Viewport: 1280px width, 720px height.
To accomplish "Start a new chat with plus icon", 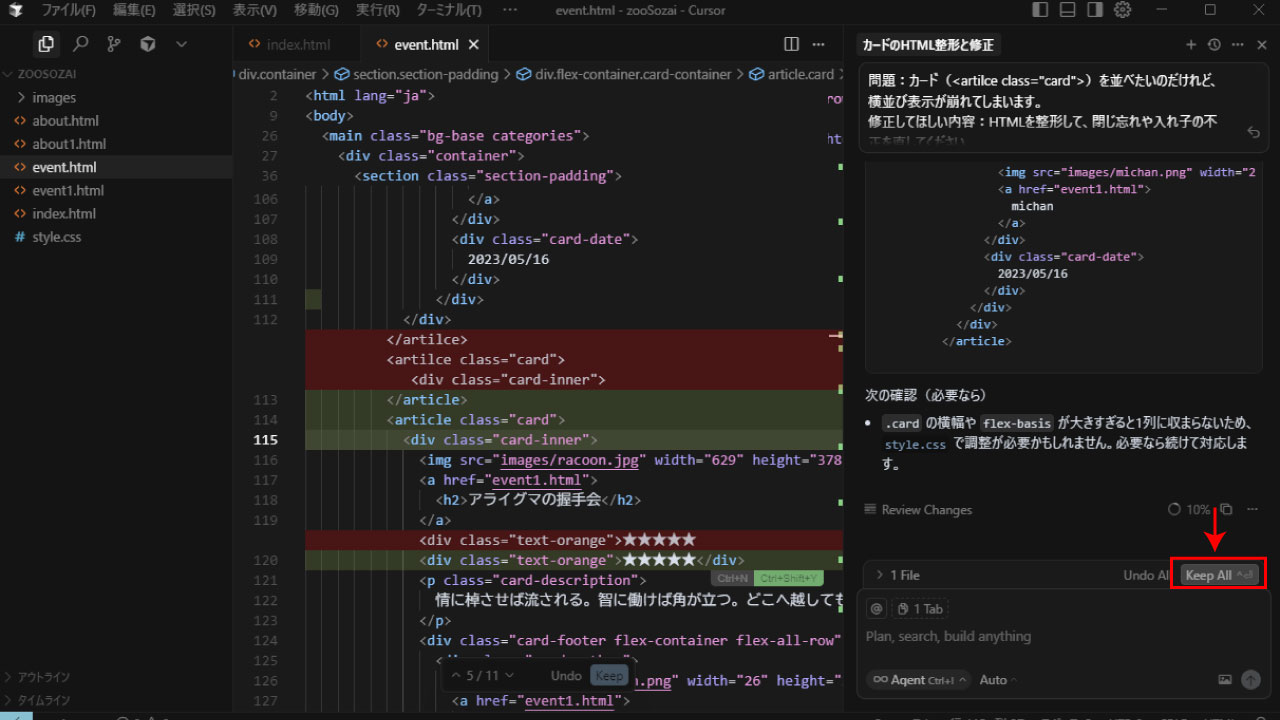I will [1191, 45].
